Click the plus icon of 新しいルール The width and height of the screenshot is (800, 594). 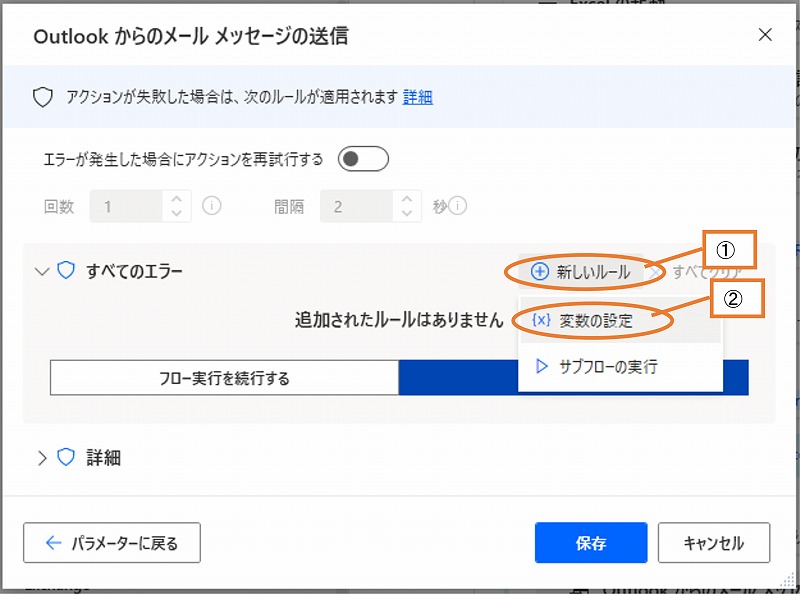pyautogui.click(x=540, y=271)
